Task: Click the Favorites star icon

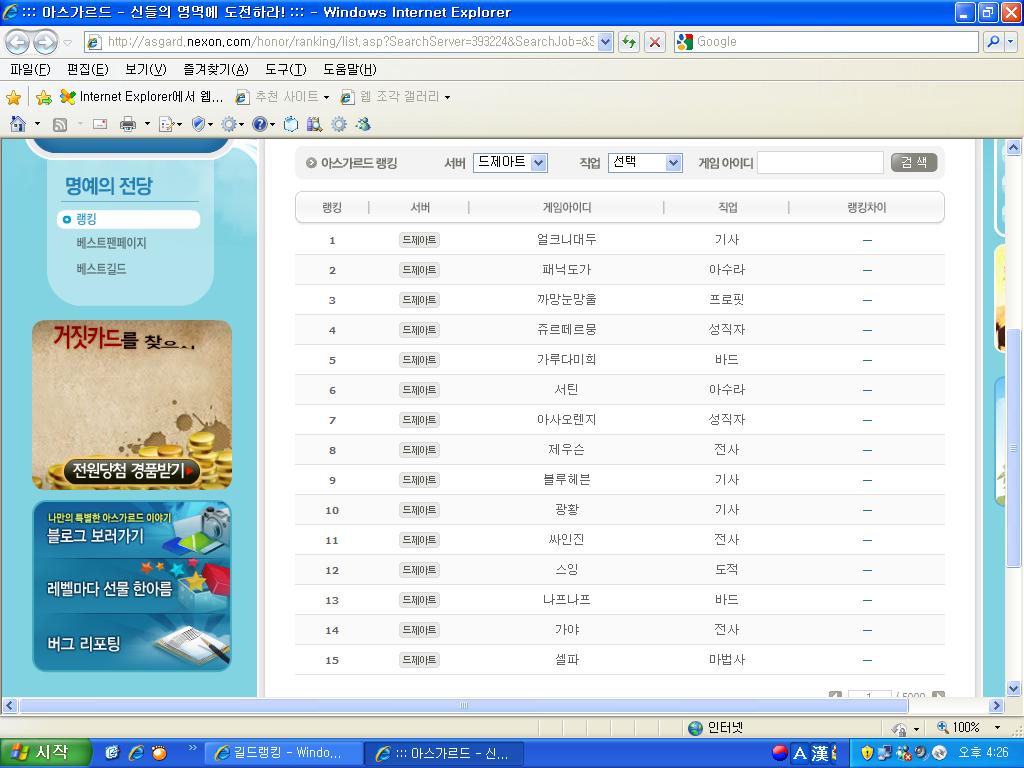Action: point(13,97)
